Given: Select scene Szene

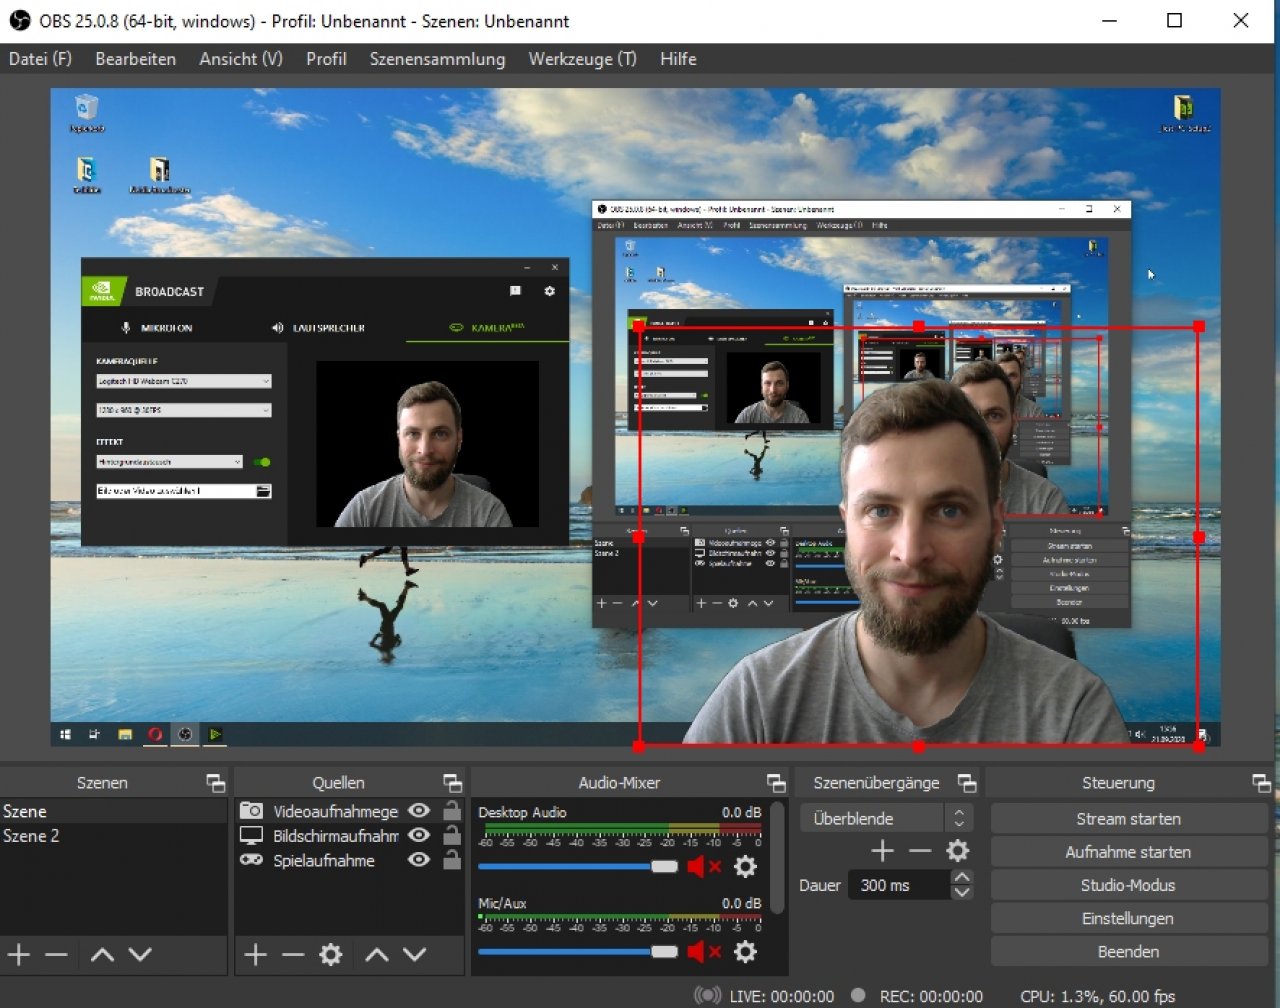Looking at the screenshot, I should click(113, 811).
